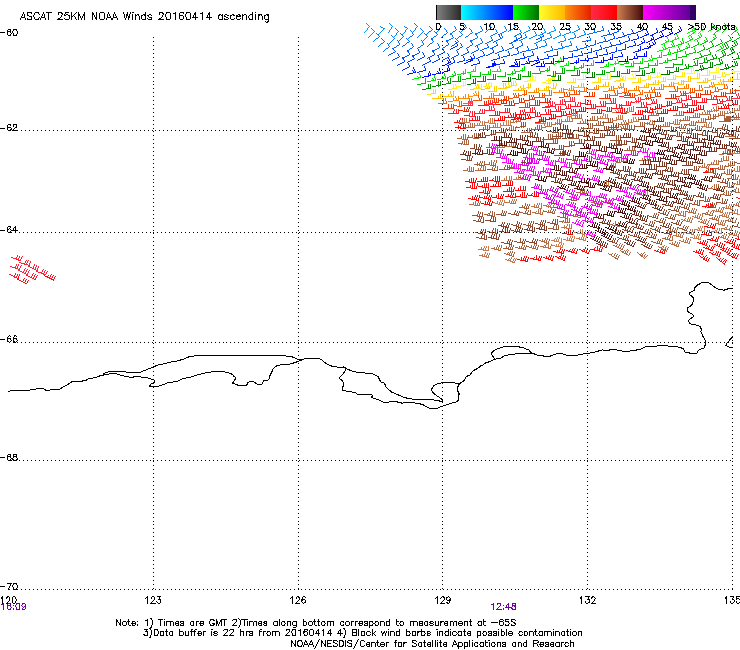Click the '-62' latitude label
The image size is (740, 650).
pyautogui.click(x=9, y=127)
